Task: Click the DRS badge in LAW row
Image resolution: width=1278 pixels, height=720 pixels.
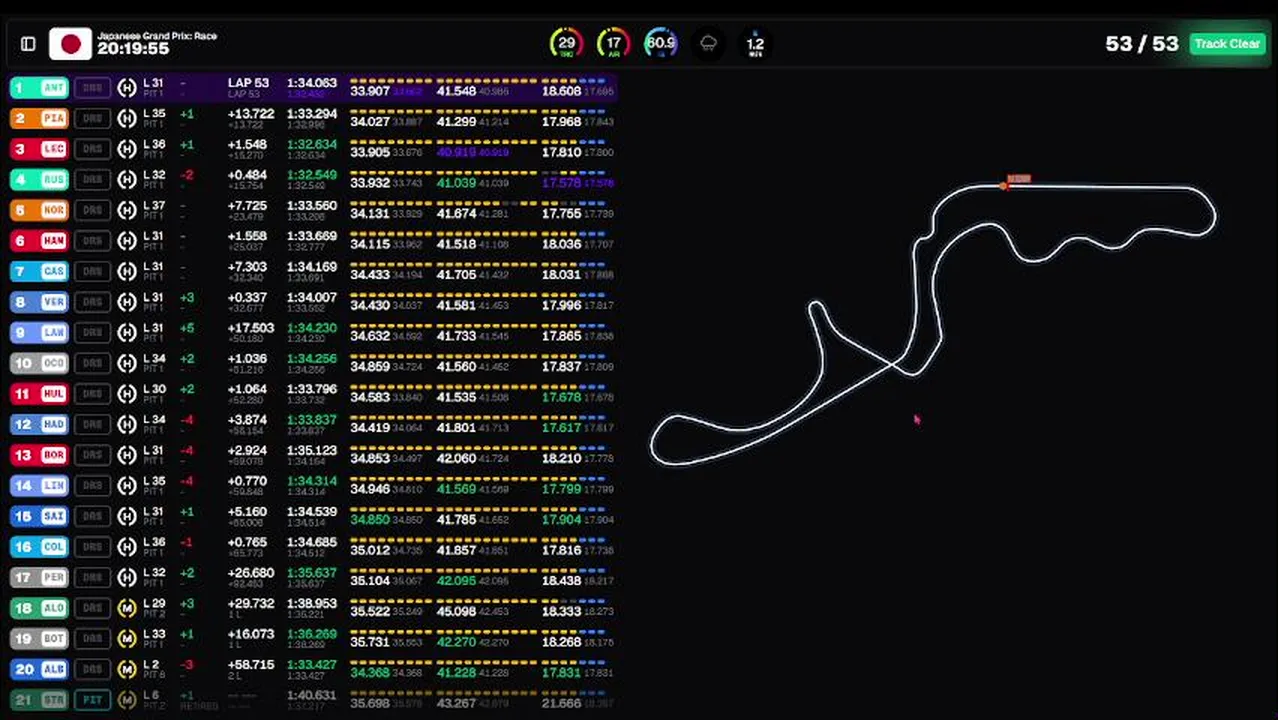Action: pos(92,333)
